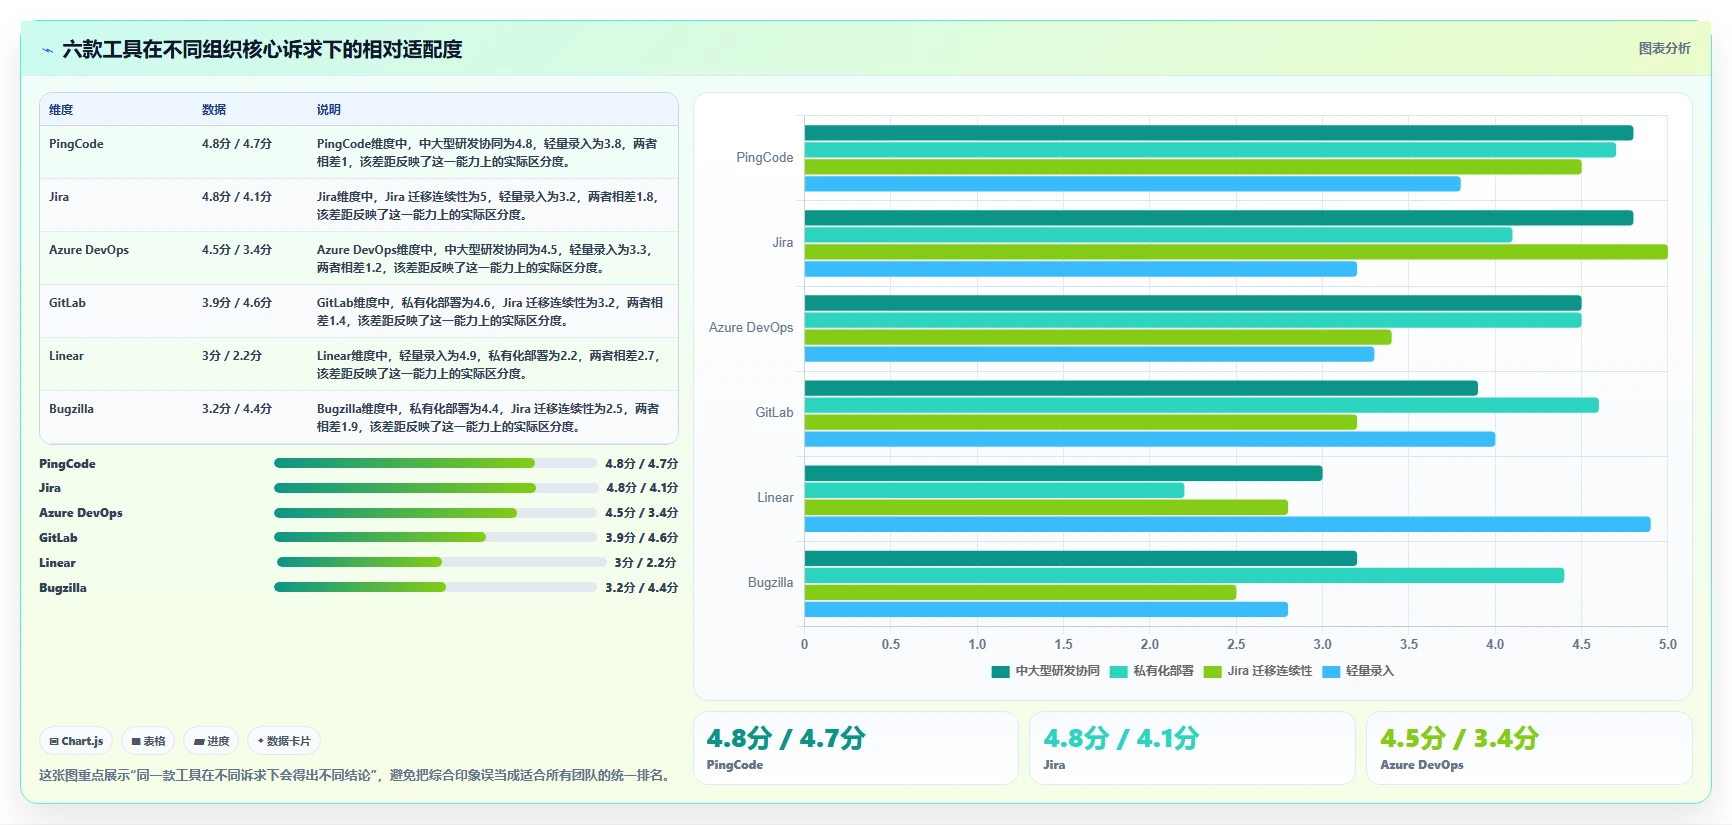Image resolution: width=1732 pixels, height=825 pixels.
Task: Click the Linear progress bar
Action: [x=441, y=562]
